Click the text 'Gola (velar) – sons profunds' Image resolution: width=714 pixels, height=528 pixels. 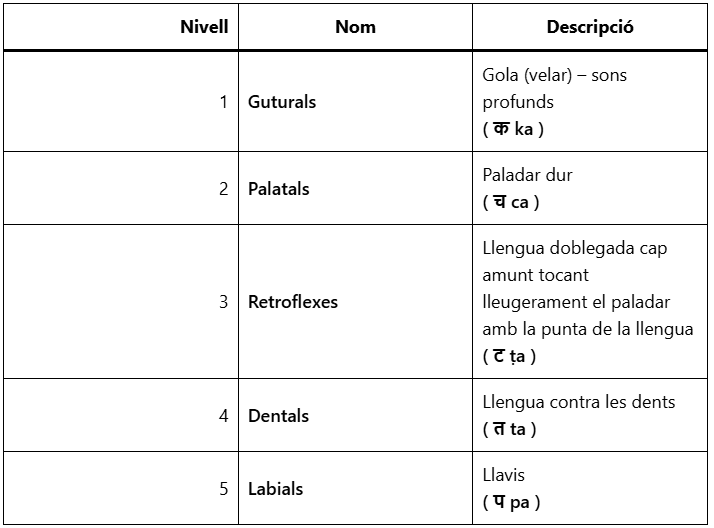coord(554,88)
